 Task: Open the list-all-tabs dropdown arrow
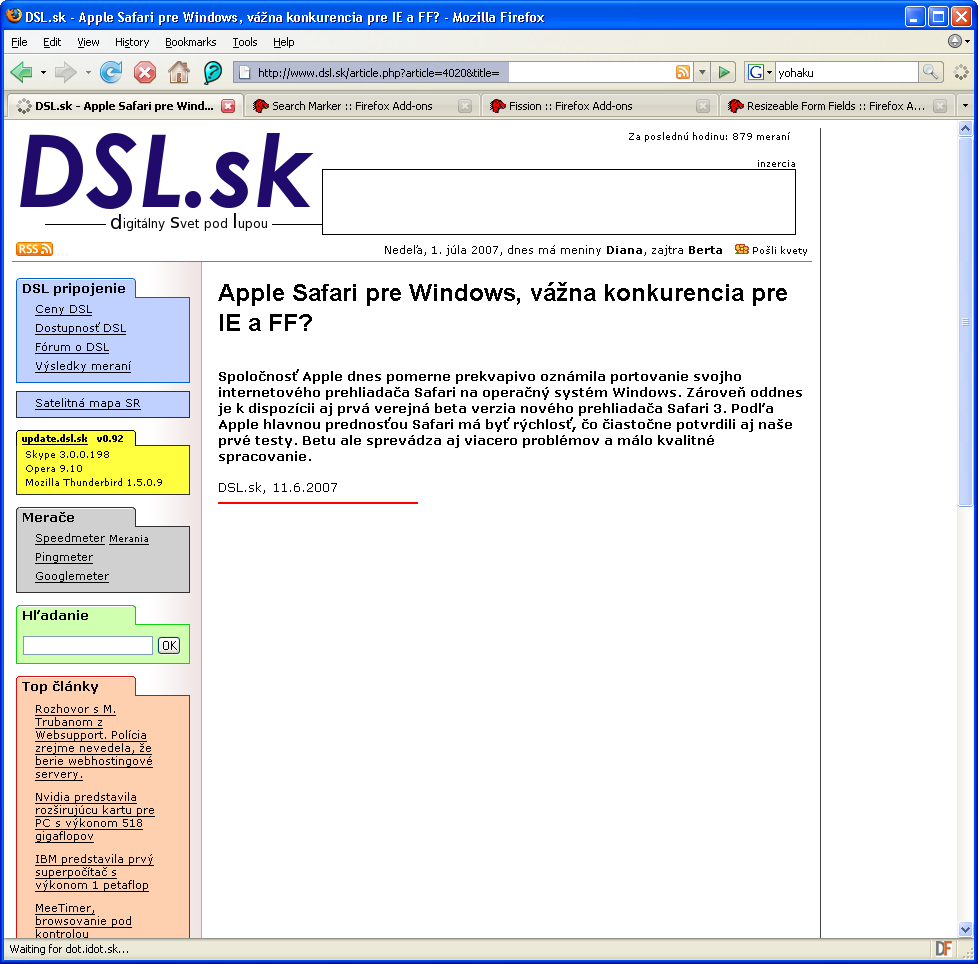pyautogui.click(x=966, y=106)
